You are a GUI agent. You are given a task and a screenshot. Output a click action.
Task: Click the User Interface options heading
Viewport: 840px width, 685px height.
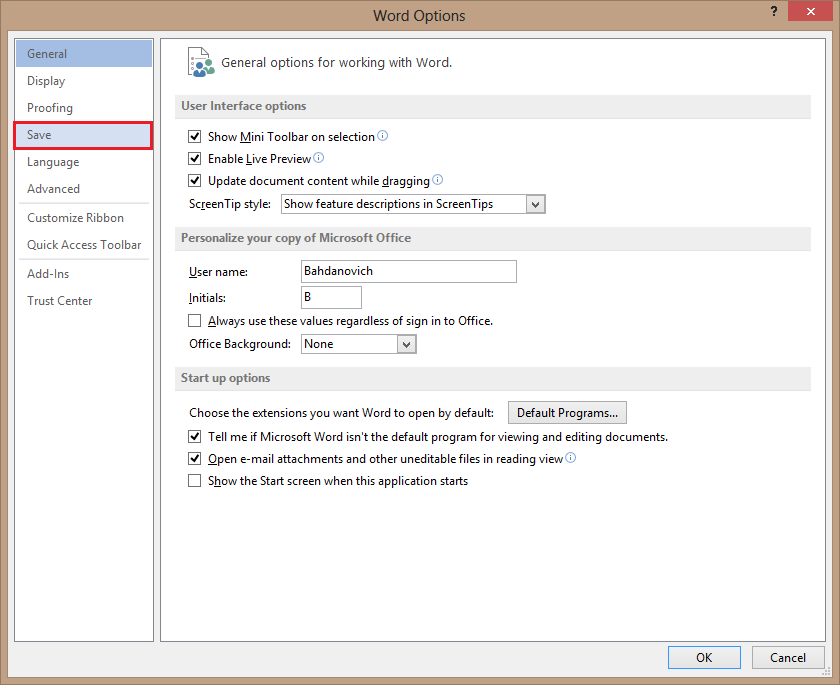click(x=244, y=106)
